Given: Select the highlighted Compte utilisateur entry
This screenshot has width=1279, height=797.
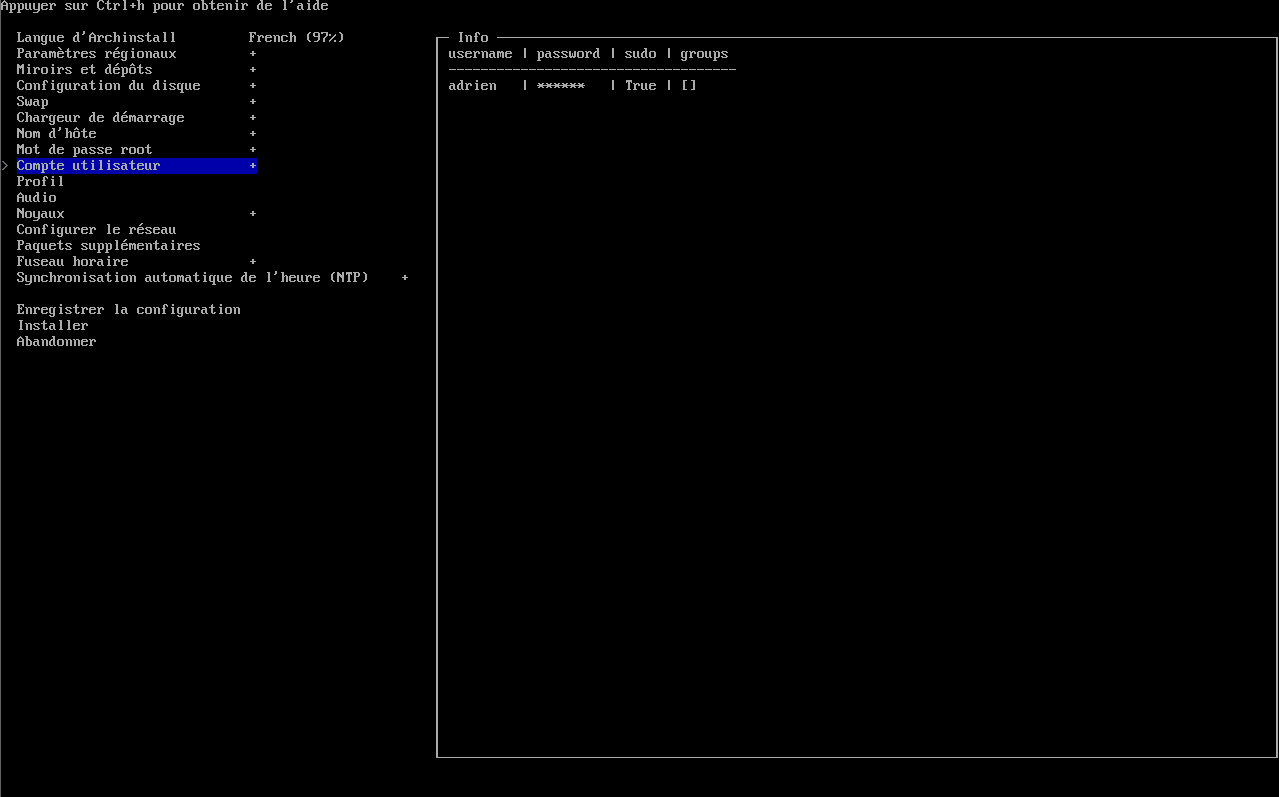Looking at the screenshot, I should 136,165.
